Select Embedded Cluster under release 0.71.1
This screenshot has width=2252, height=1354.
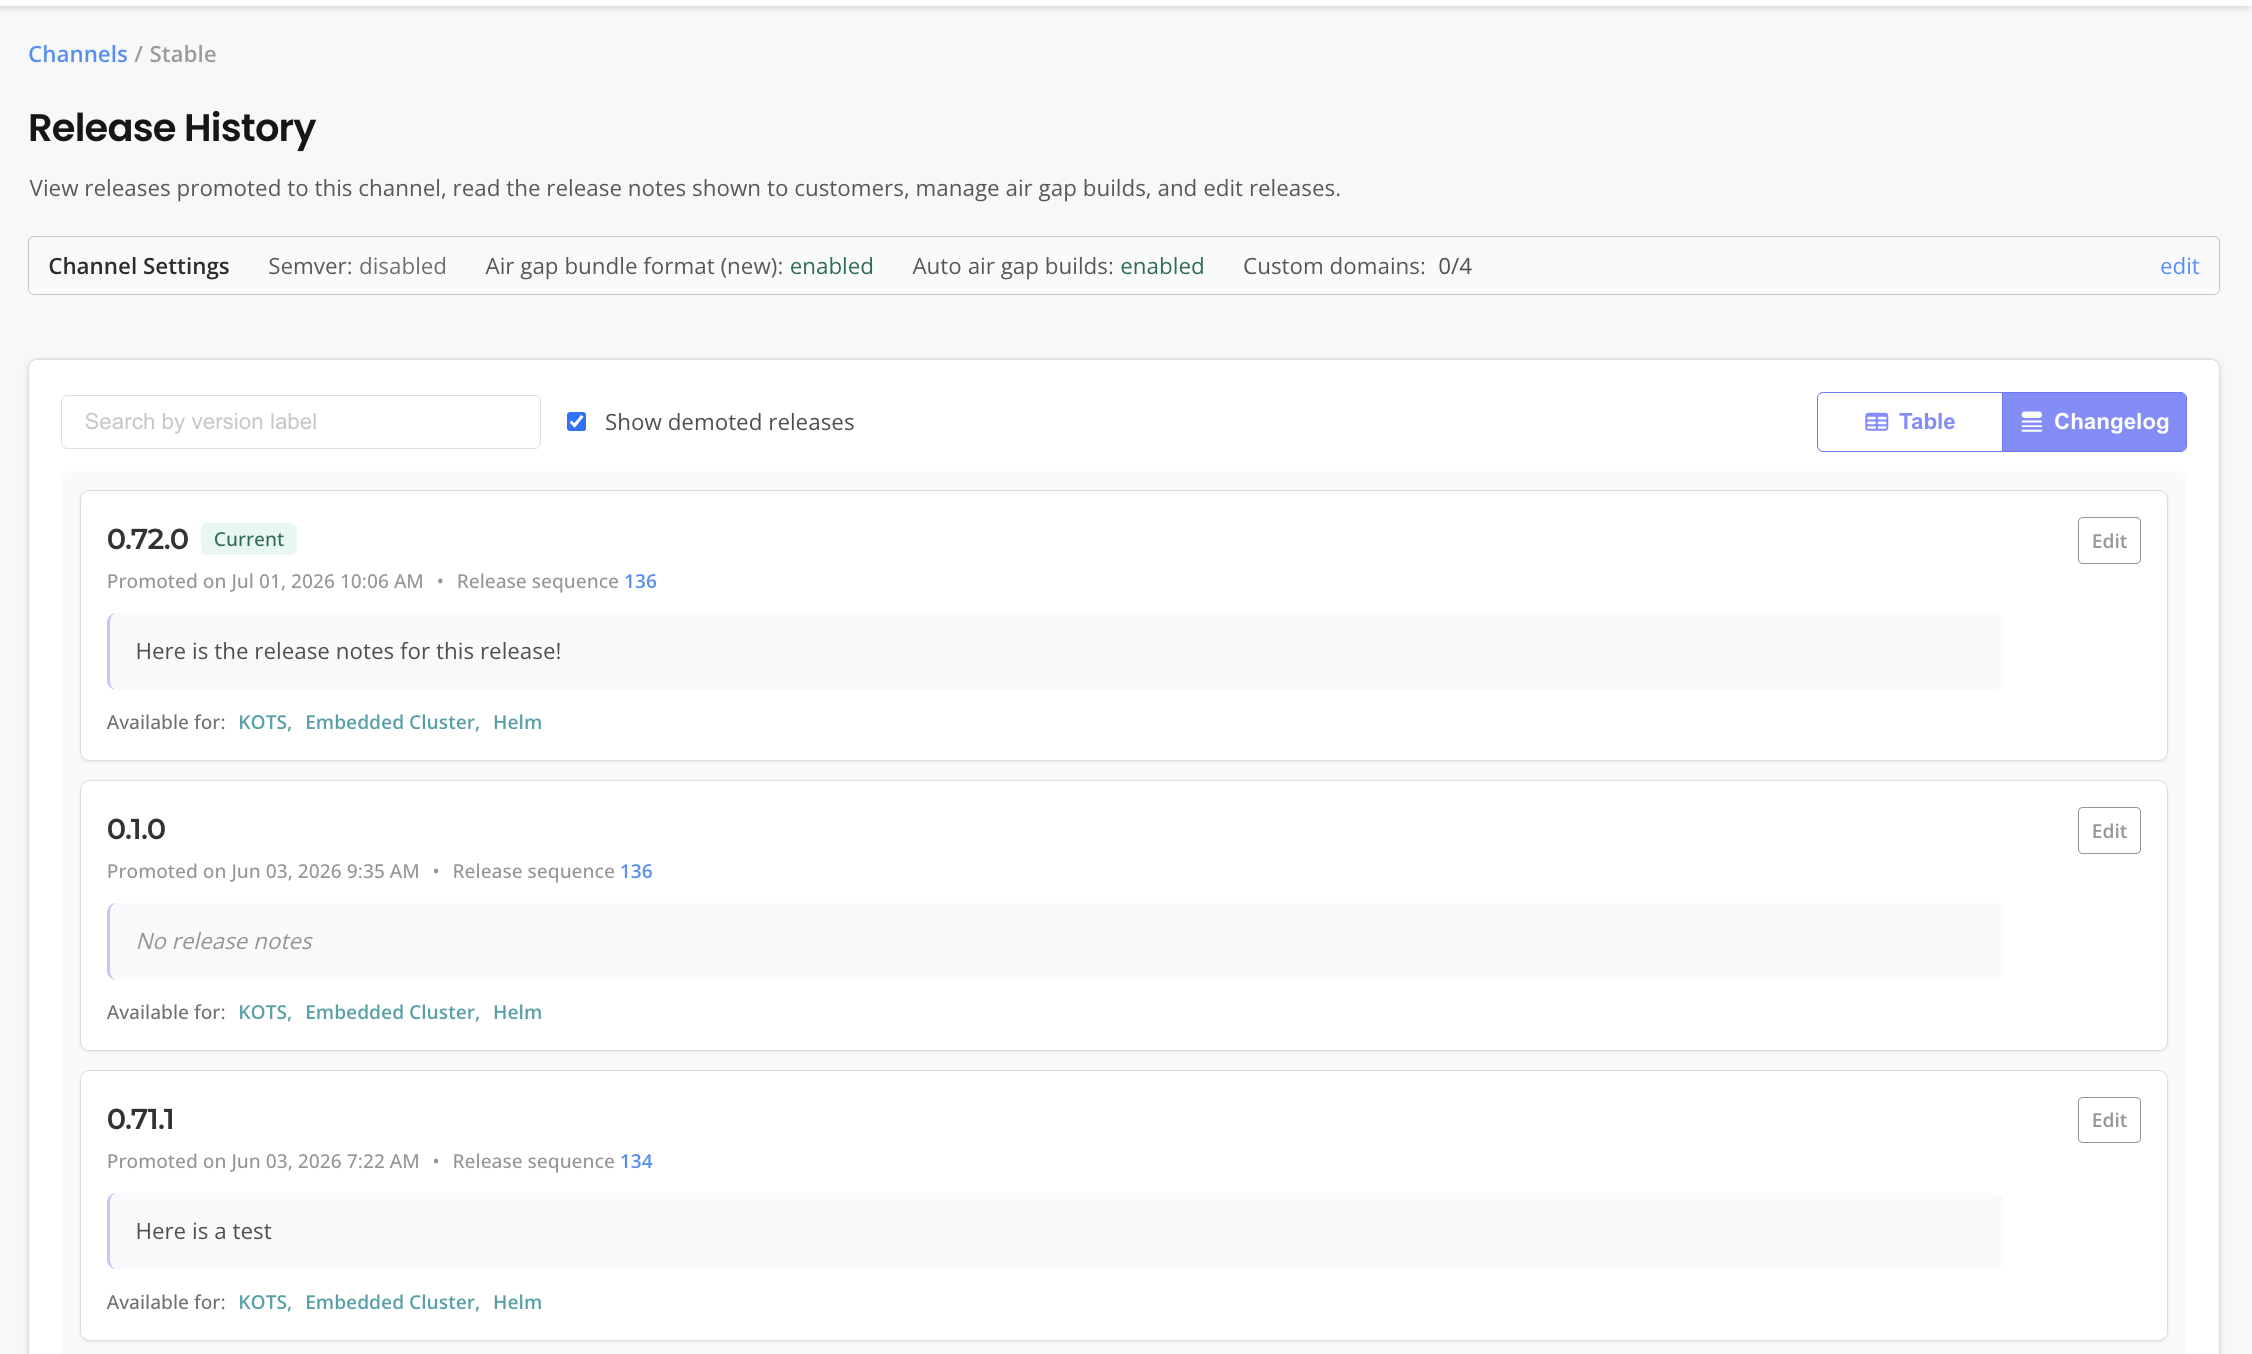(390, 1302)
